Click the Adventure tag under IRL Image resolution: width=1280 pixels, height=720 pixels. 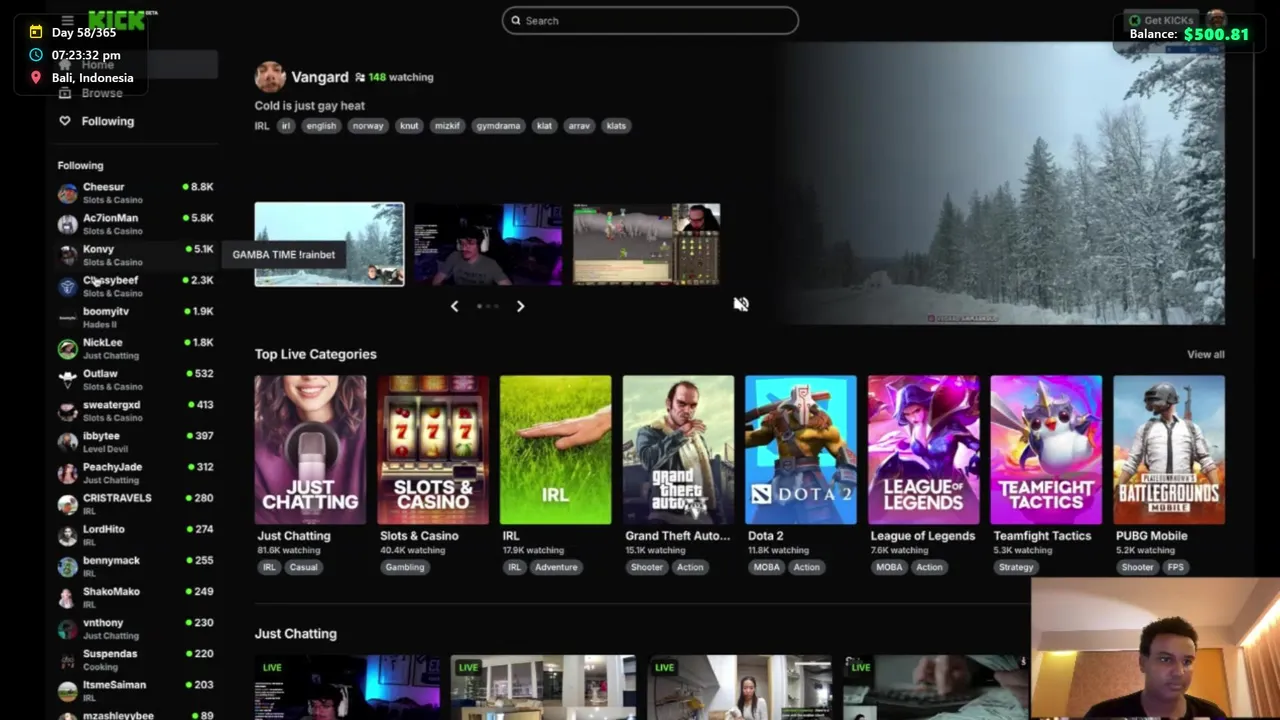[556, 567]
